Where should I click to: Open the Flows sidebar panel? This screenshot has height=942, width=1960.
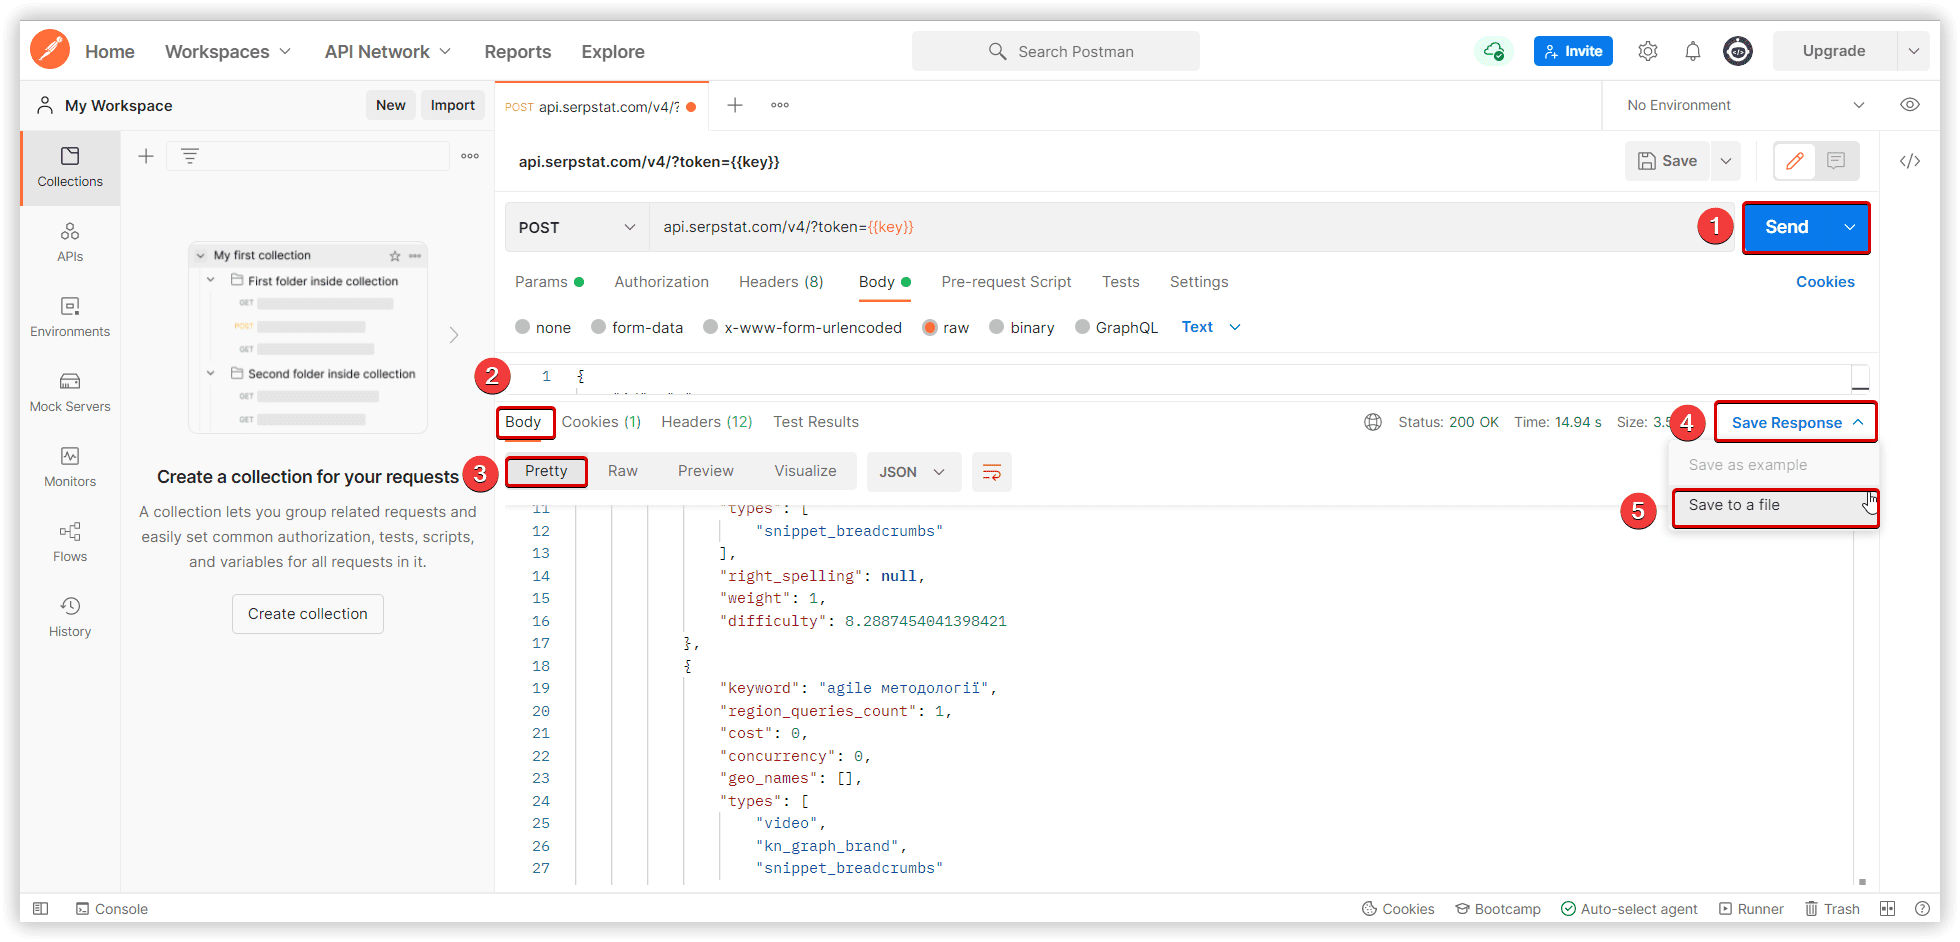coord(70,542)
